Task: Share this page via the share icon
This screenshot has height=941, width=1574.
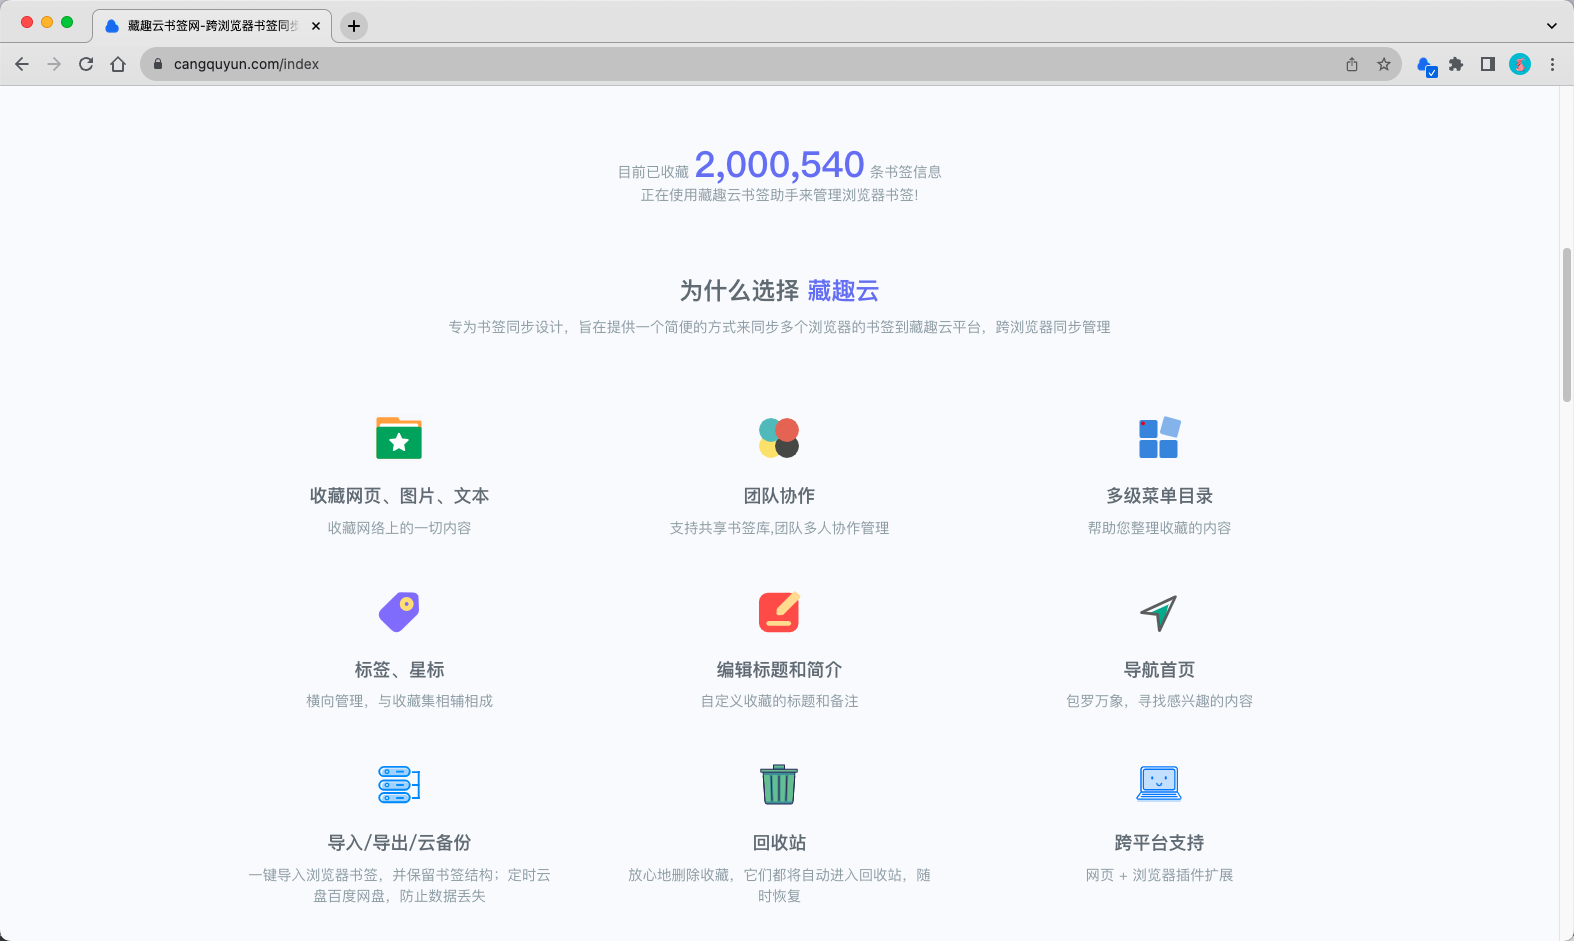Action: (x=1352, y=64)
